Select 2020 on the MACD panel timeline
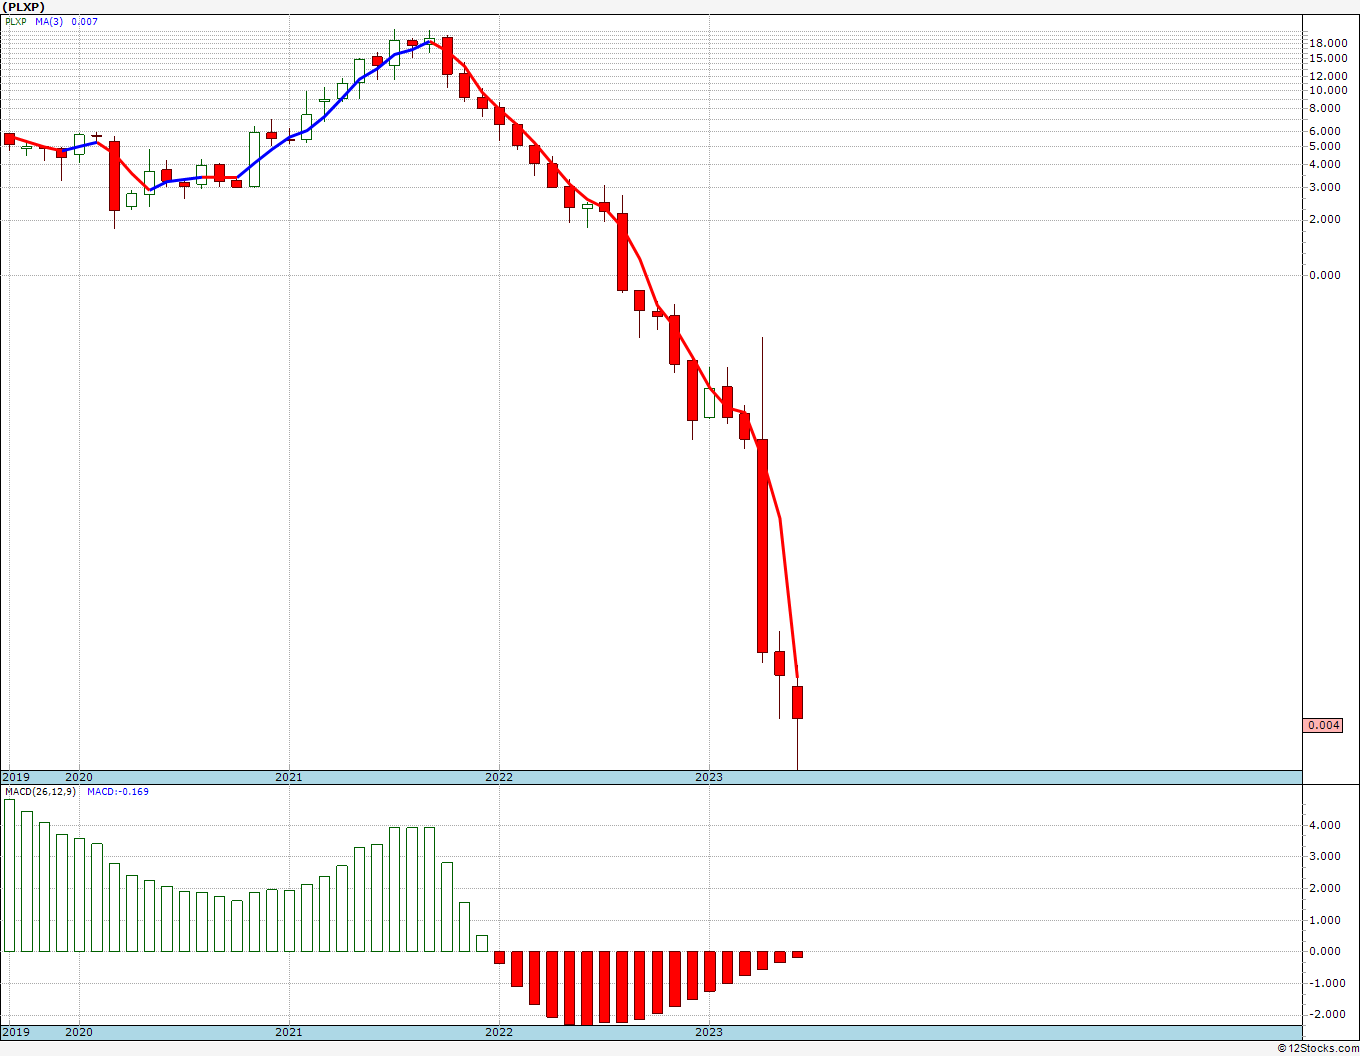Viewport: 1360px width, 1056px height. [x=78, y=1032]
